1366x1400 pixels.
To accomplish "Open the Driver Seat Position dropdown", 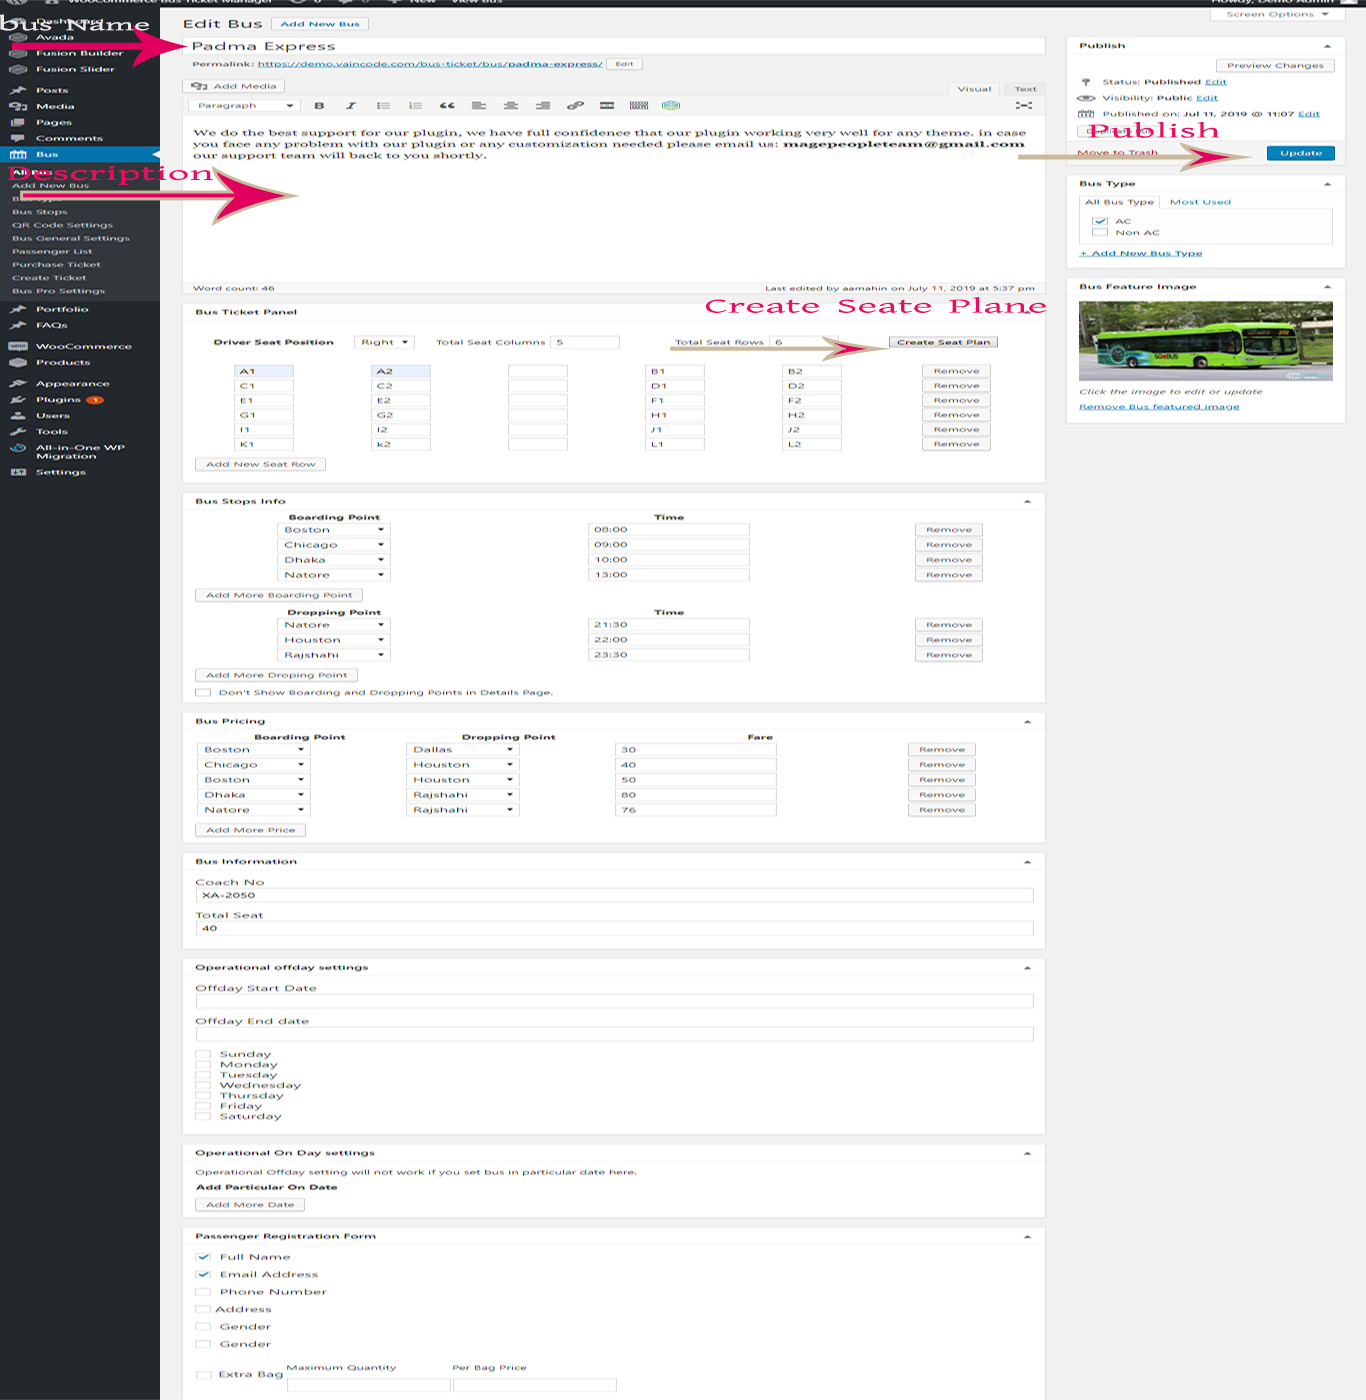I will tap(384, 342).
